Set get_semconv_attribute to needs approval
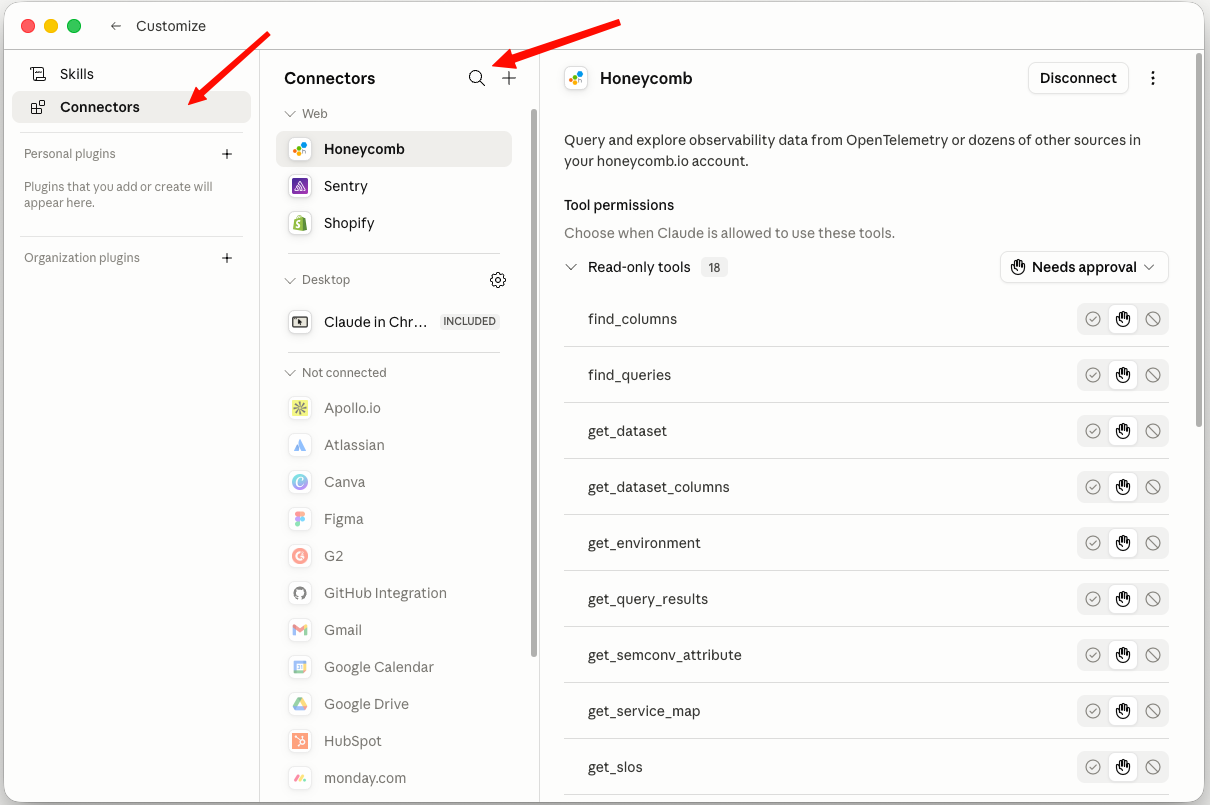The width and height of the screenshot is (1210, 805). [x=1123, y=655]
